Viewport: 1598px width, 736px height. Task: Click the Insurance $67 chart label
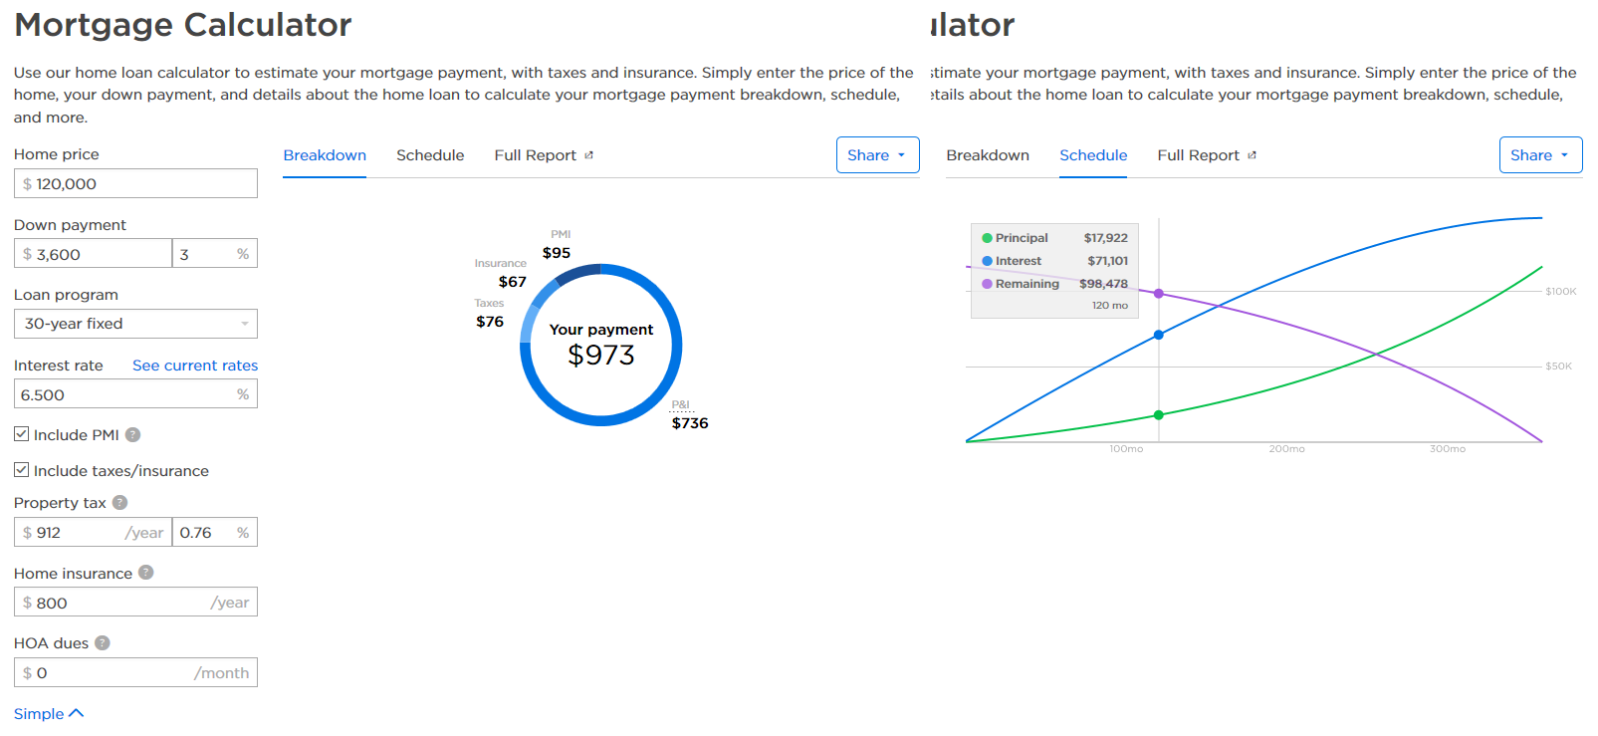point(501,274)
